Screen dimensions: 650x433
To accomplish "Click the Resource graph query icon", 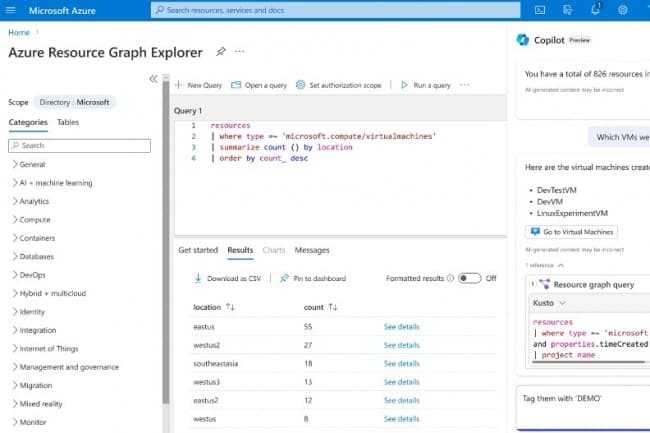I will [544, 284].
